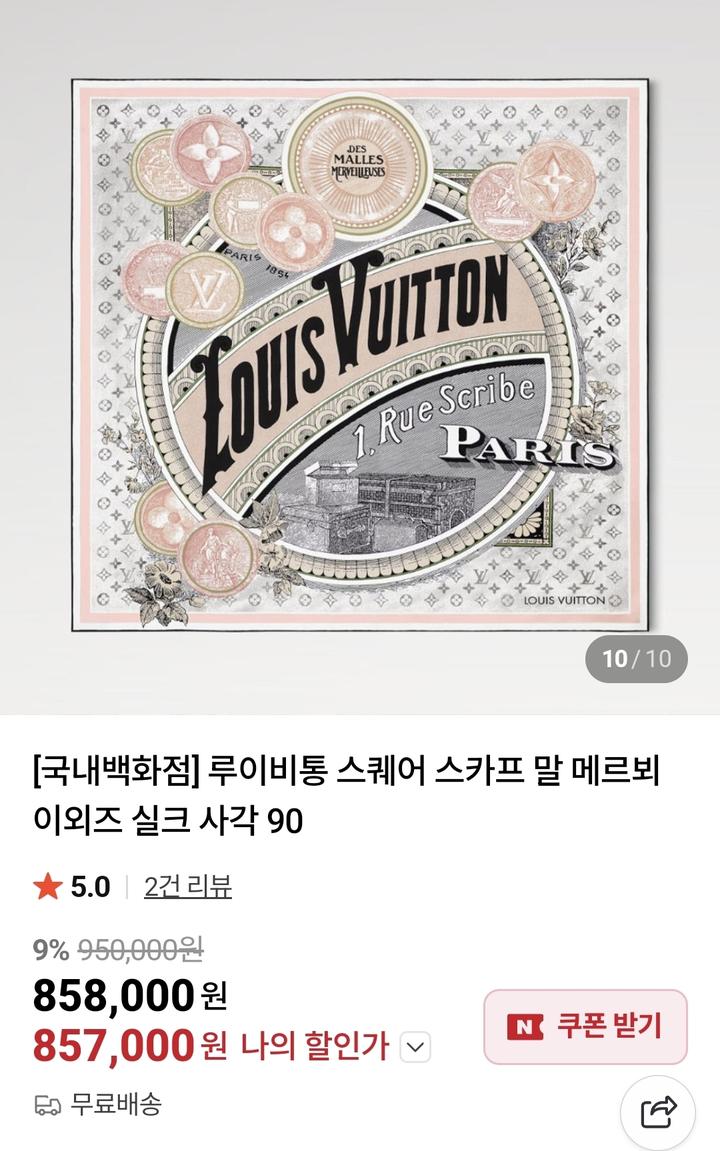Tap the share icon button
The height and width of the screenshot is (1151, 720).
[x=658, y=1113]
